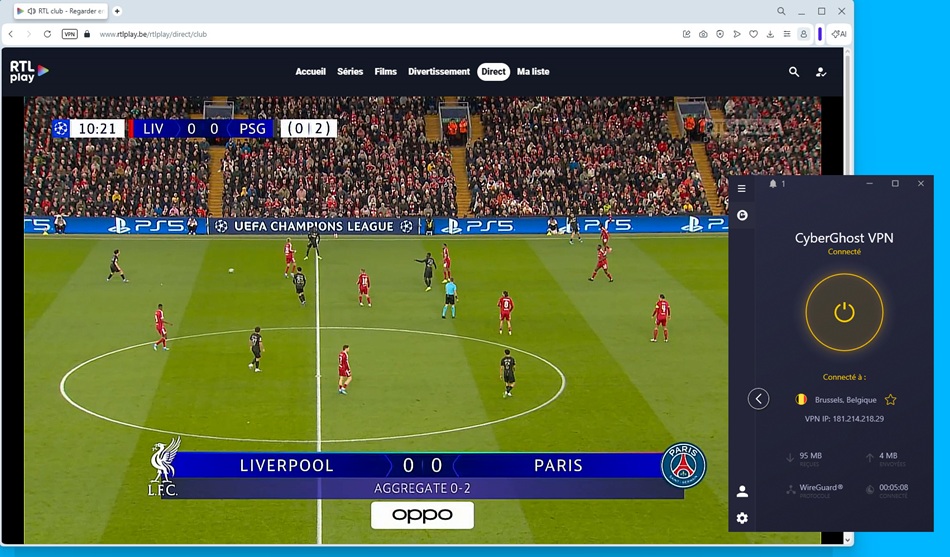Click the circular pinboard icon in toolbar
This screenshot has height=557, width=950.
click(720, 34)
